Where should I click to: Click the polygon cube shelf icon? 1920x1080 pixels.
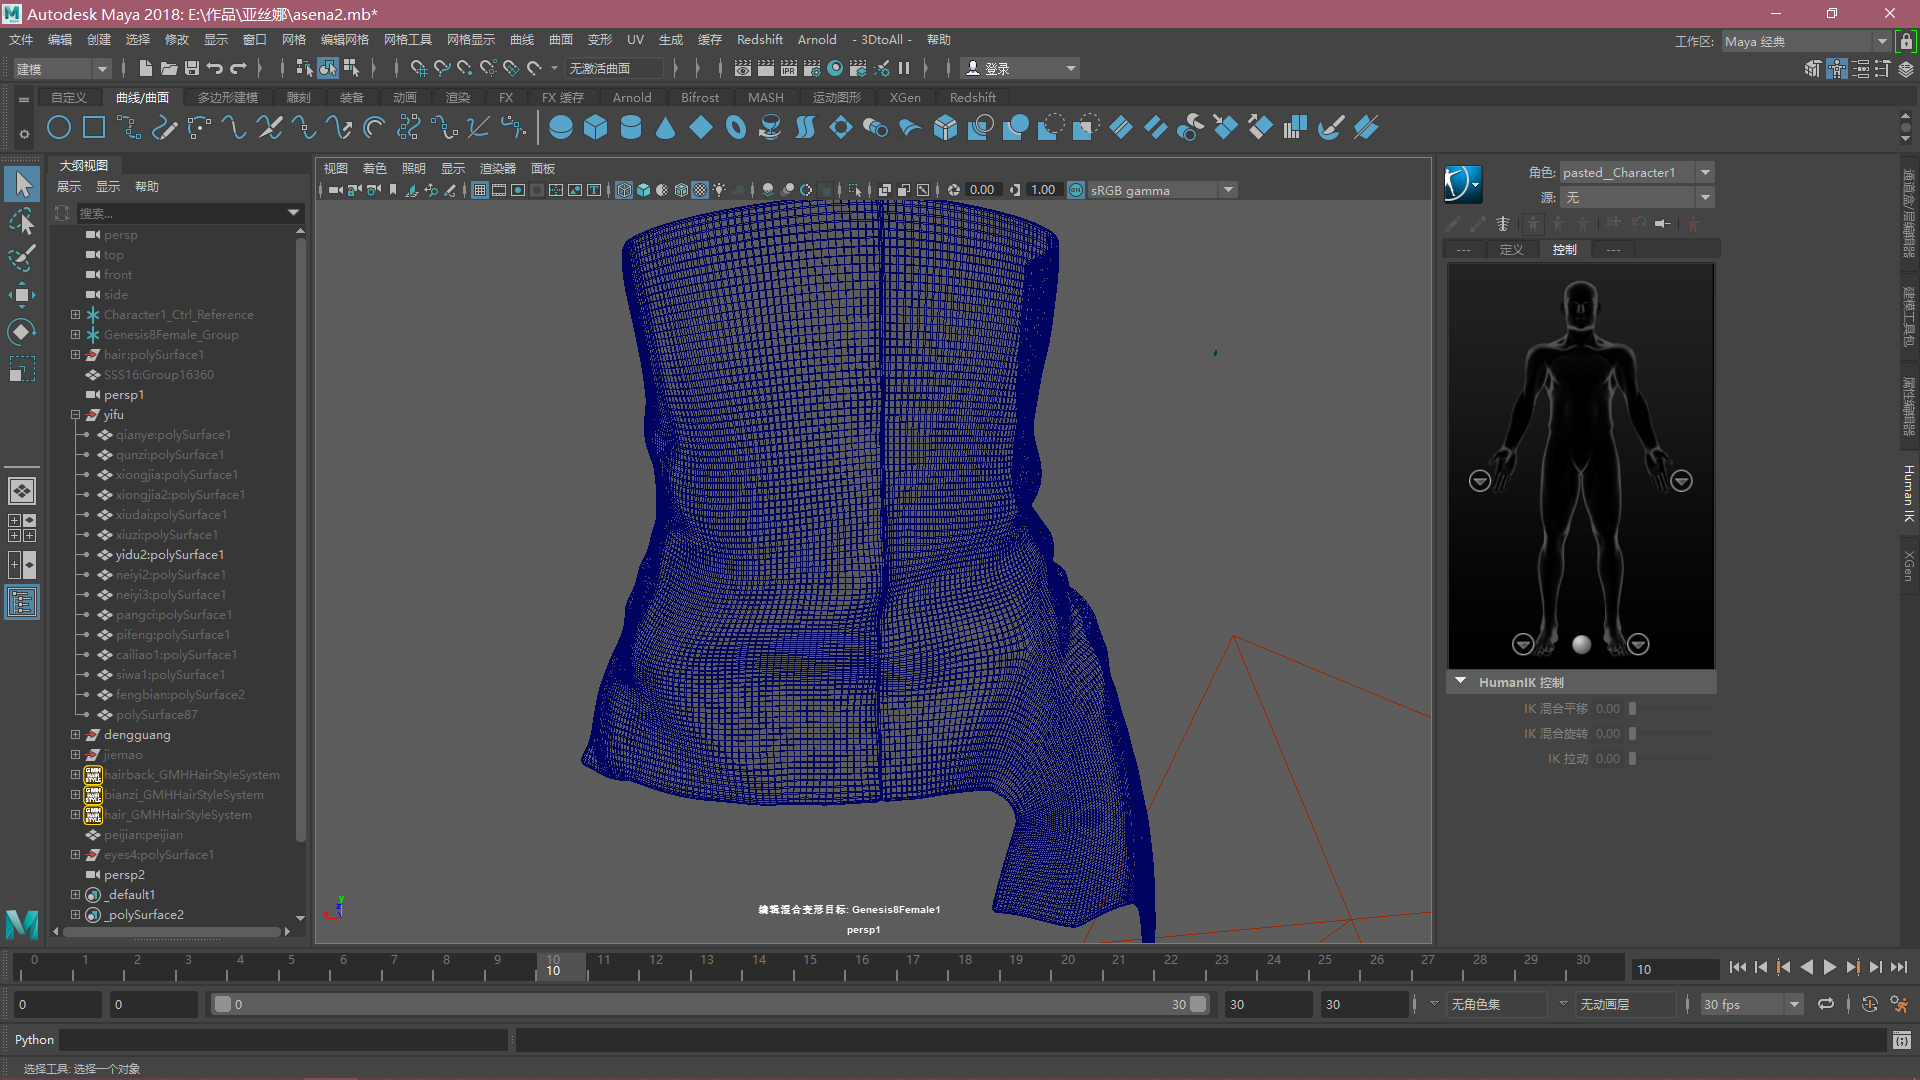pyautogui.click(x=596, y=128)
